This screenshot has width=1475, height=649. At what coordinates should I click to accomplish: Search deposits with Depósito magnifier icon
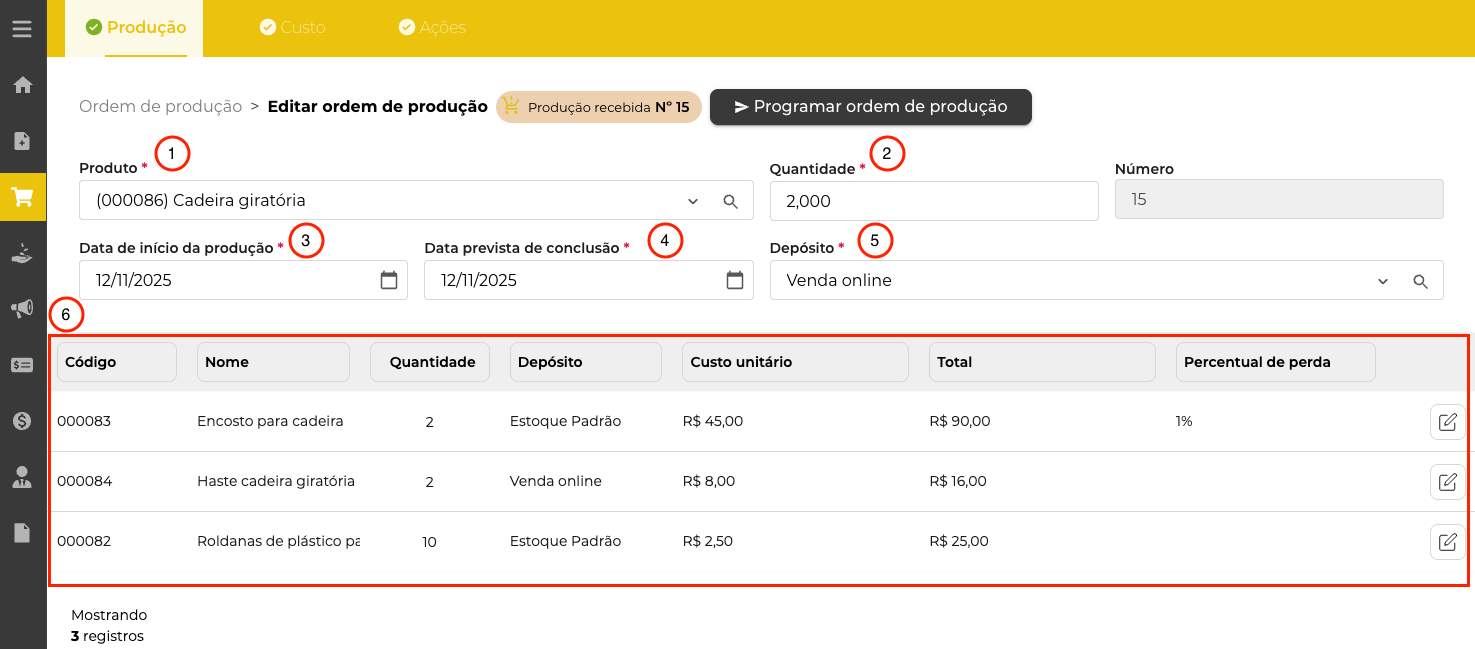pyautogui.click(x=1420, y=282)
